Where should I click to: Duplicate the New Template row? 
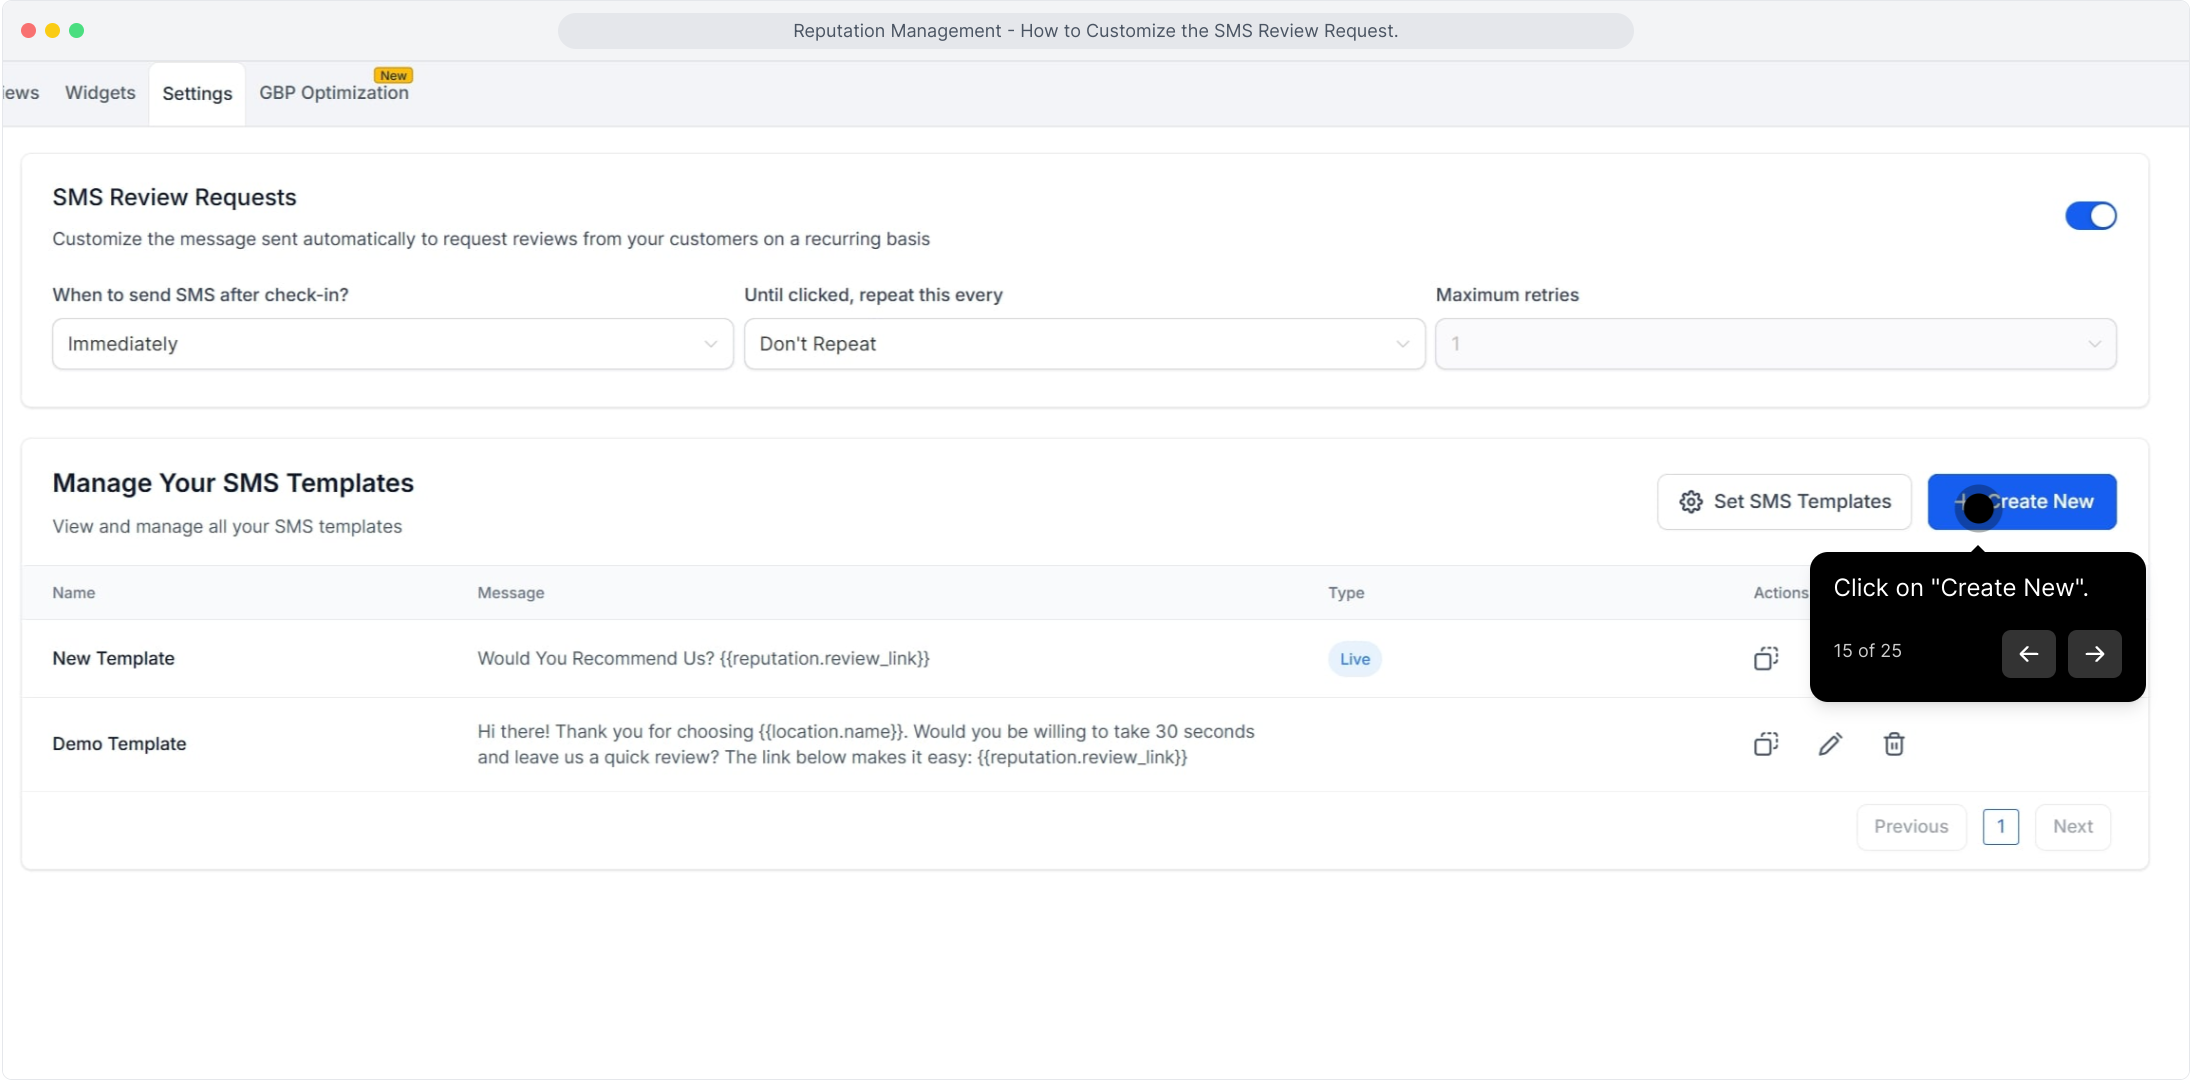(x=1766, y=658)
